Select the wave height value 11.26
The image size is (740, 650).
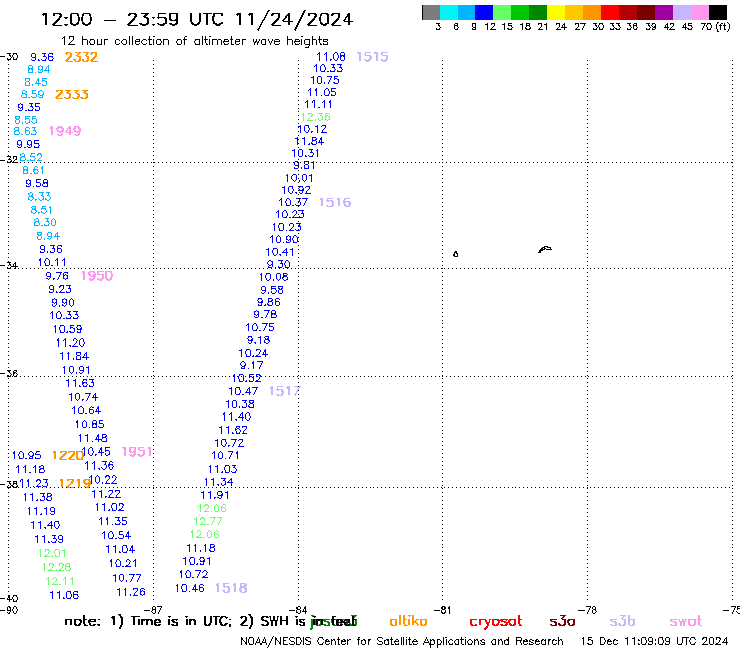coord(131,592)
